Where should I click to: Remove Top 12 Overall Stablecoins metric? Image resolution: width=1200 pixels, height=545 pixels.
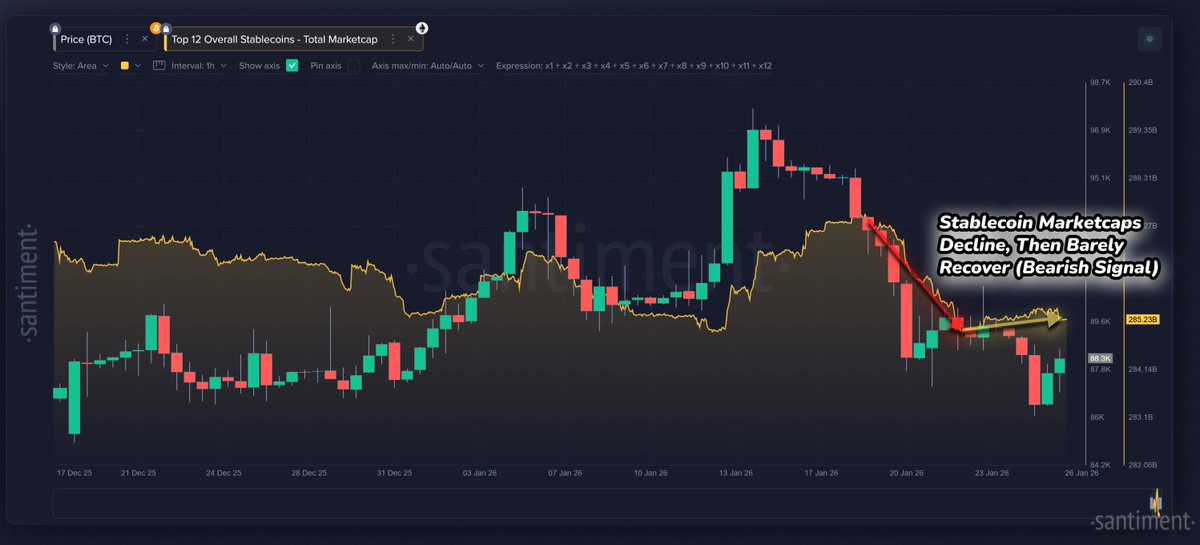click(409, 39)
